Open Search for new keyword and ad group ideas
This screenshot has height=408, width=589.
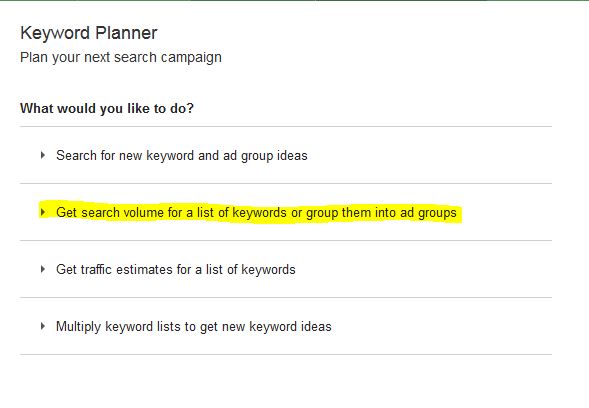tap(182, 156)
